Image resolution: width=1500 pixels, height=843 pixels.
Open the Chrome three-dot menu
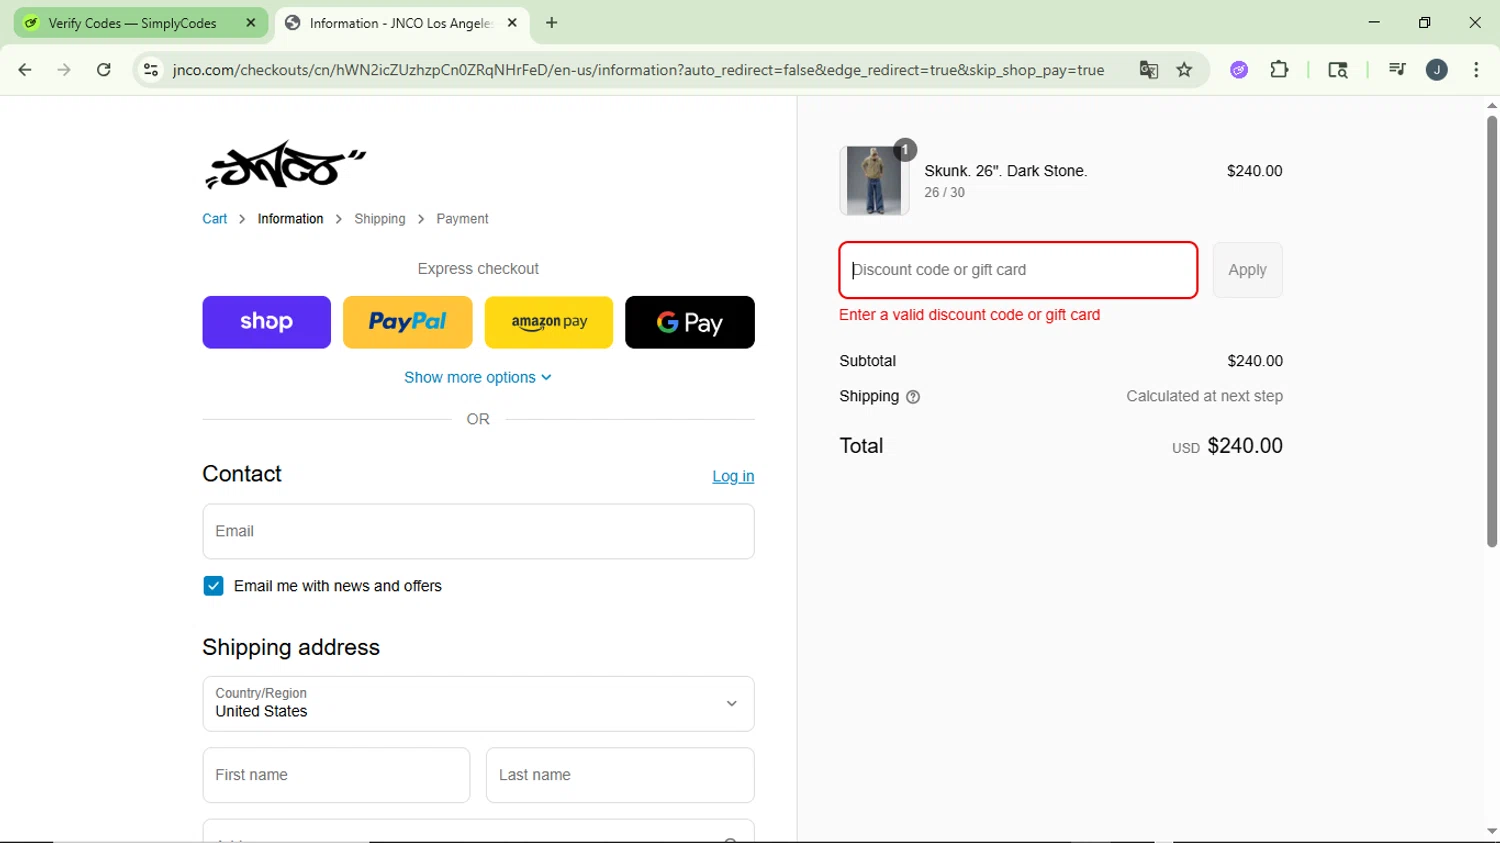click(1476, 70)
